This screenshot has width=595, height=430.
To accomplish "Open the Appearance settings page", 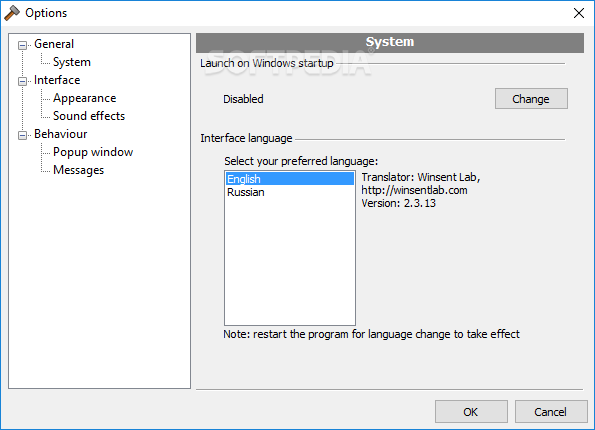I will 84,98.
